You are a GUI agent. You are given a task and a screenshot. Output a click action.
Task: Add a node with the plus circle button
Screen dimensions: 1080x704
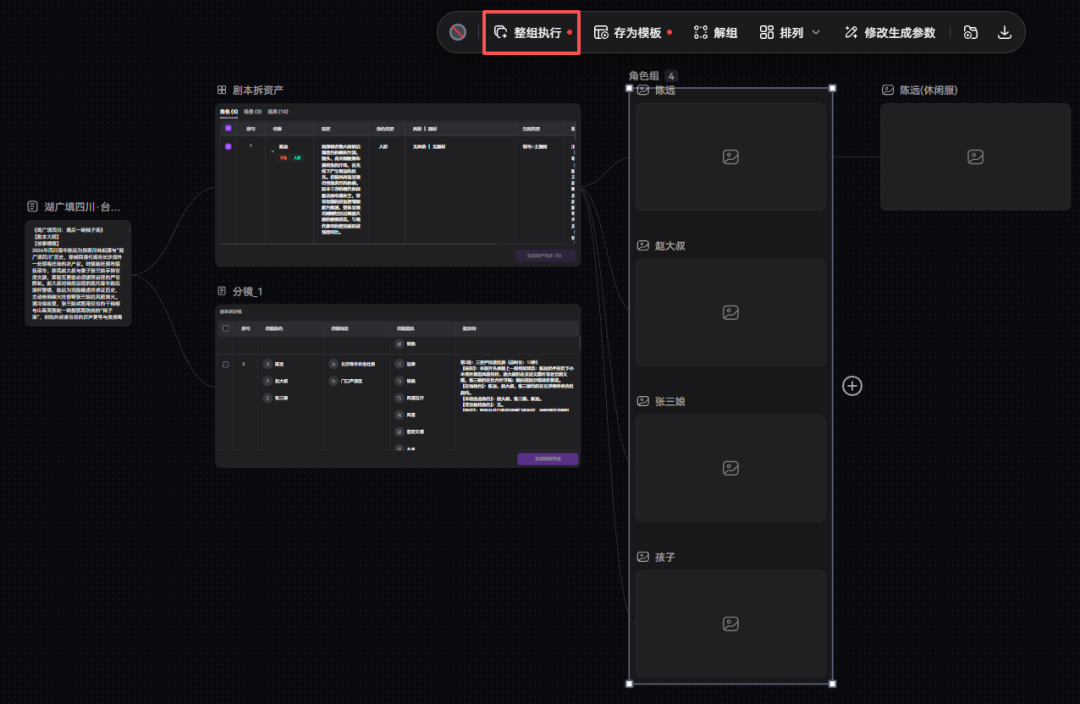852,386
